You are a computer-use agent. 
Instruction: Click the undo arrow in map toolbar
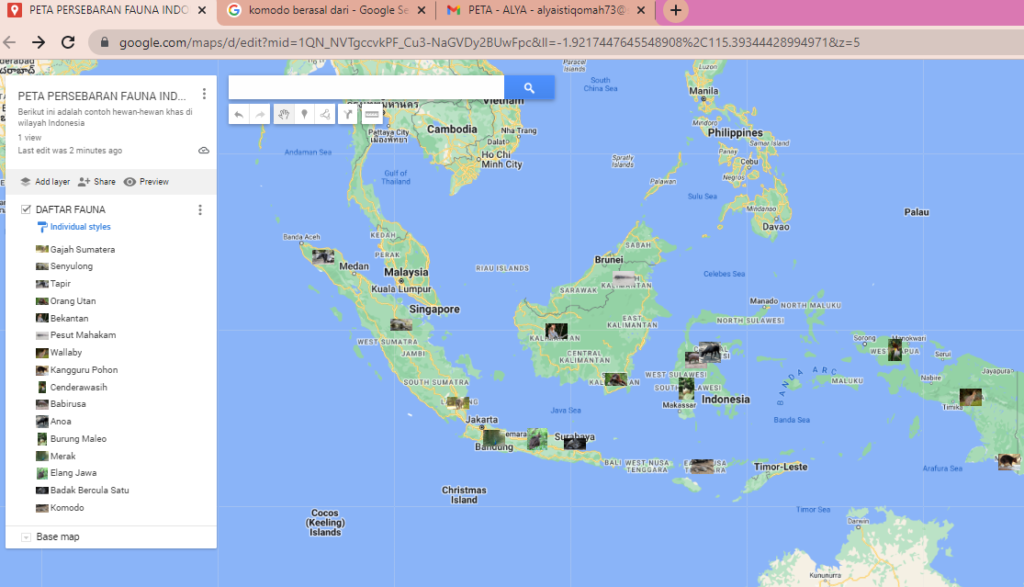238,115
